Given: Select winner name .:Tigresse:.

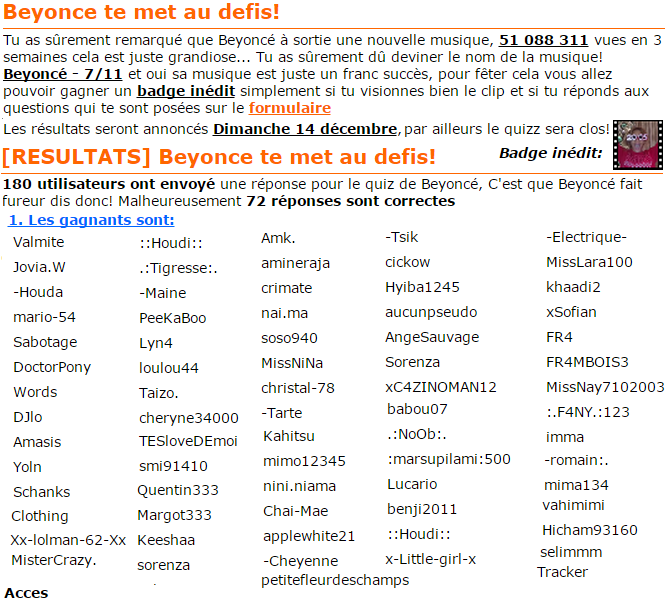Looking at the screenshot, I should 178,268.
